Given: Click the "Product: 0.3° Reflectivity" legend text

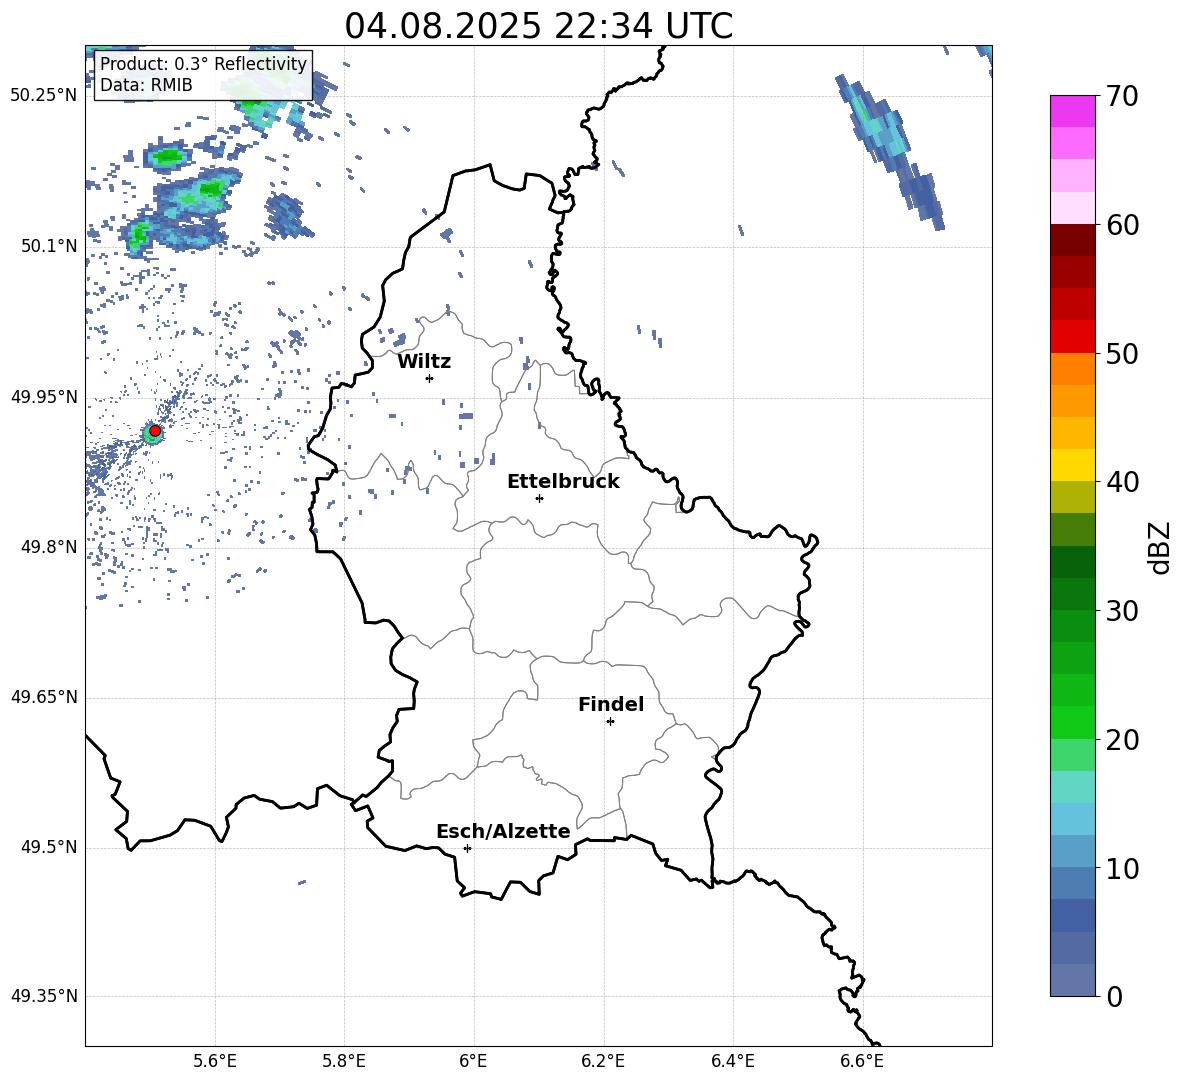Looking at the screenshot, I should tap(203, 63).
